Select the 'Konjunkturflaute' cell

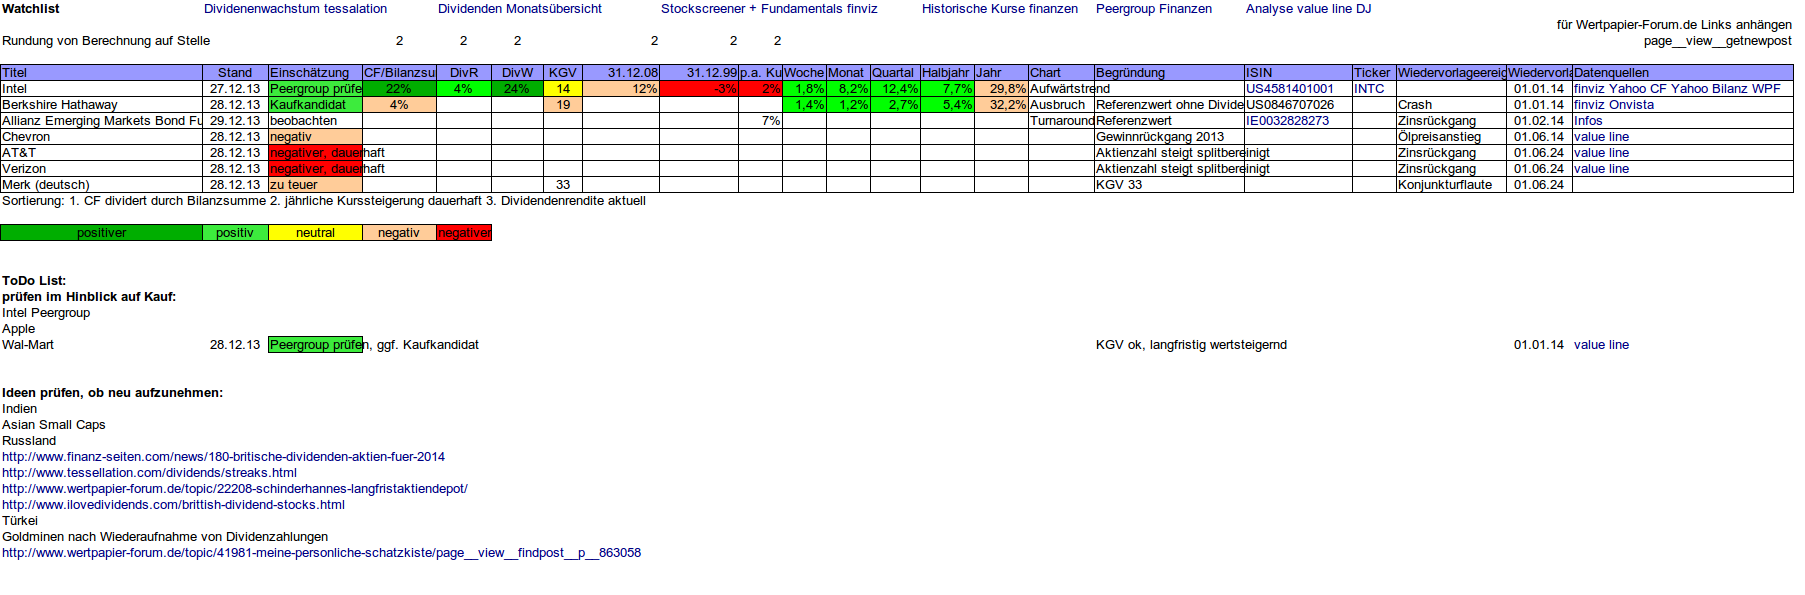(x=1451, y=185)
